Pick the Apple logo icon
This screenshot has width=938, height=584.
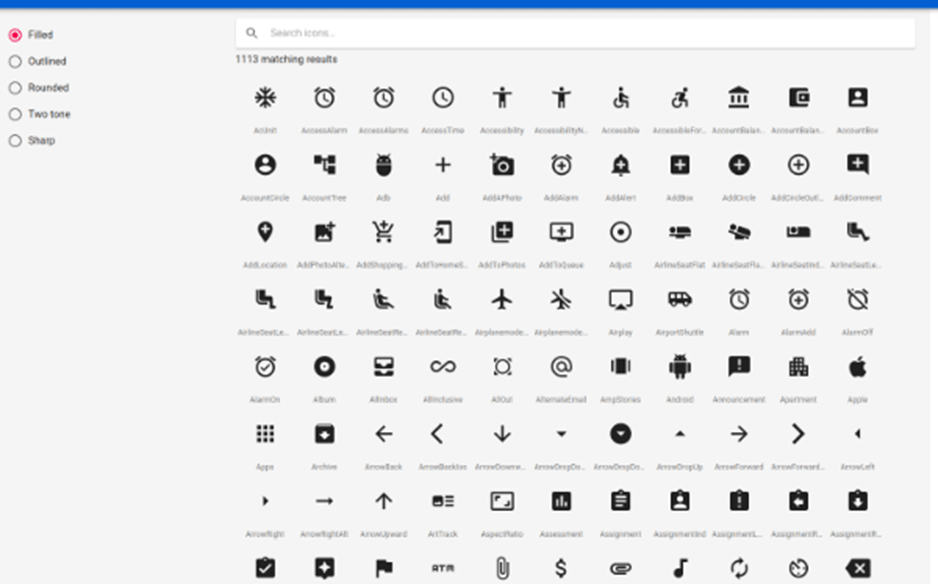[x=857, y=366]
